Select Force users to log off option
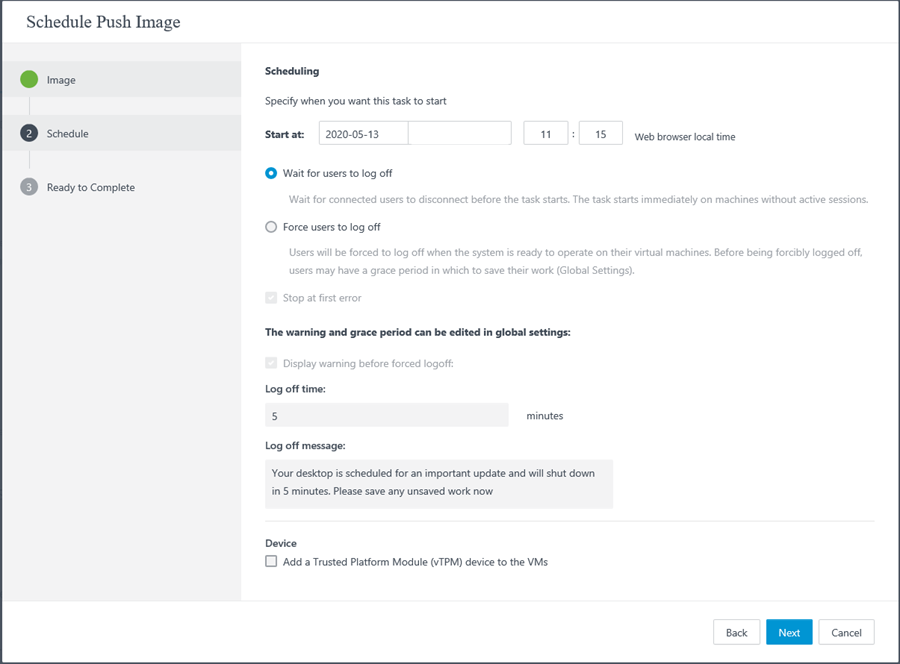Image resolution: width=900 pixels, height=664 pixels. pos(271,227)
